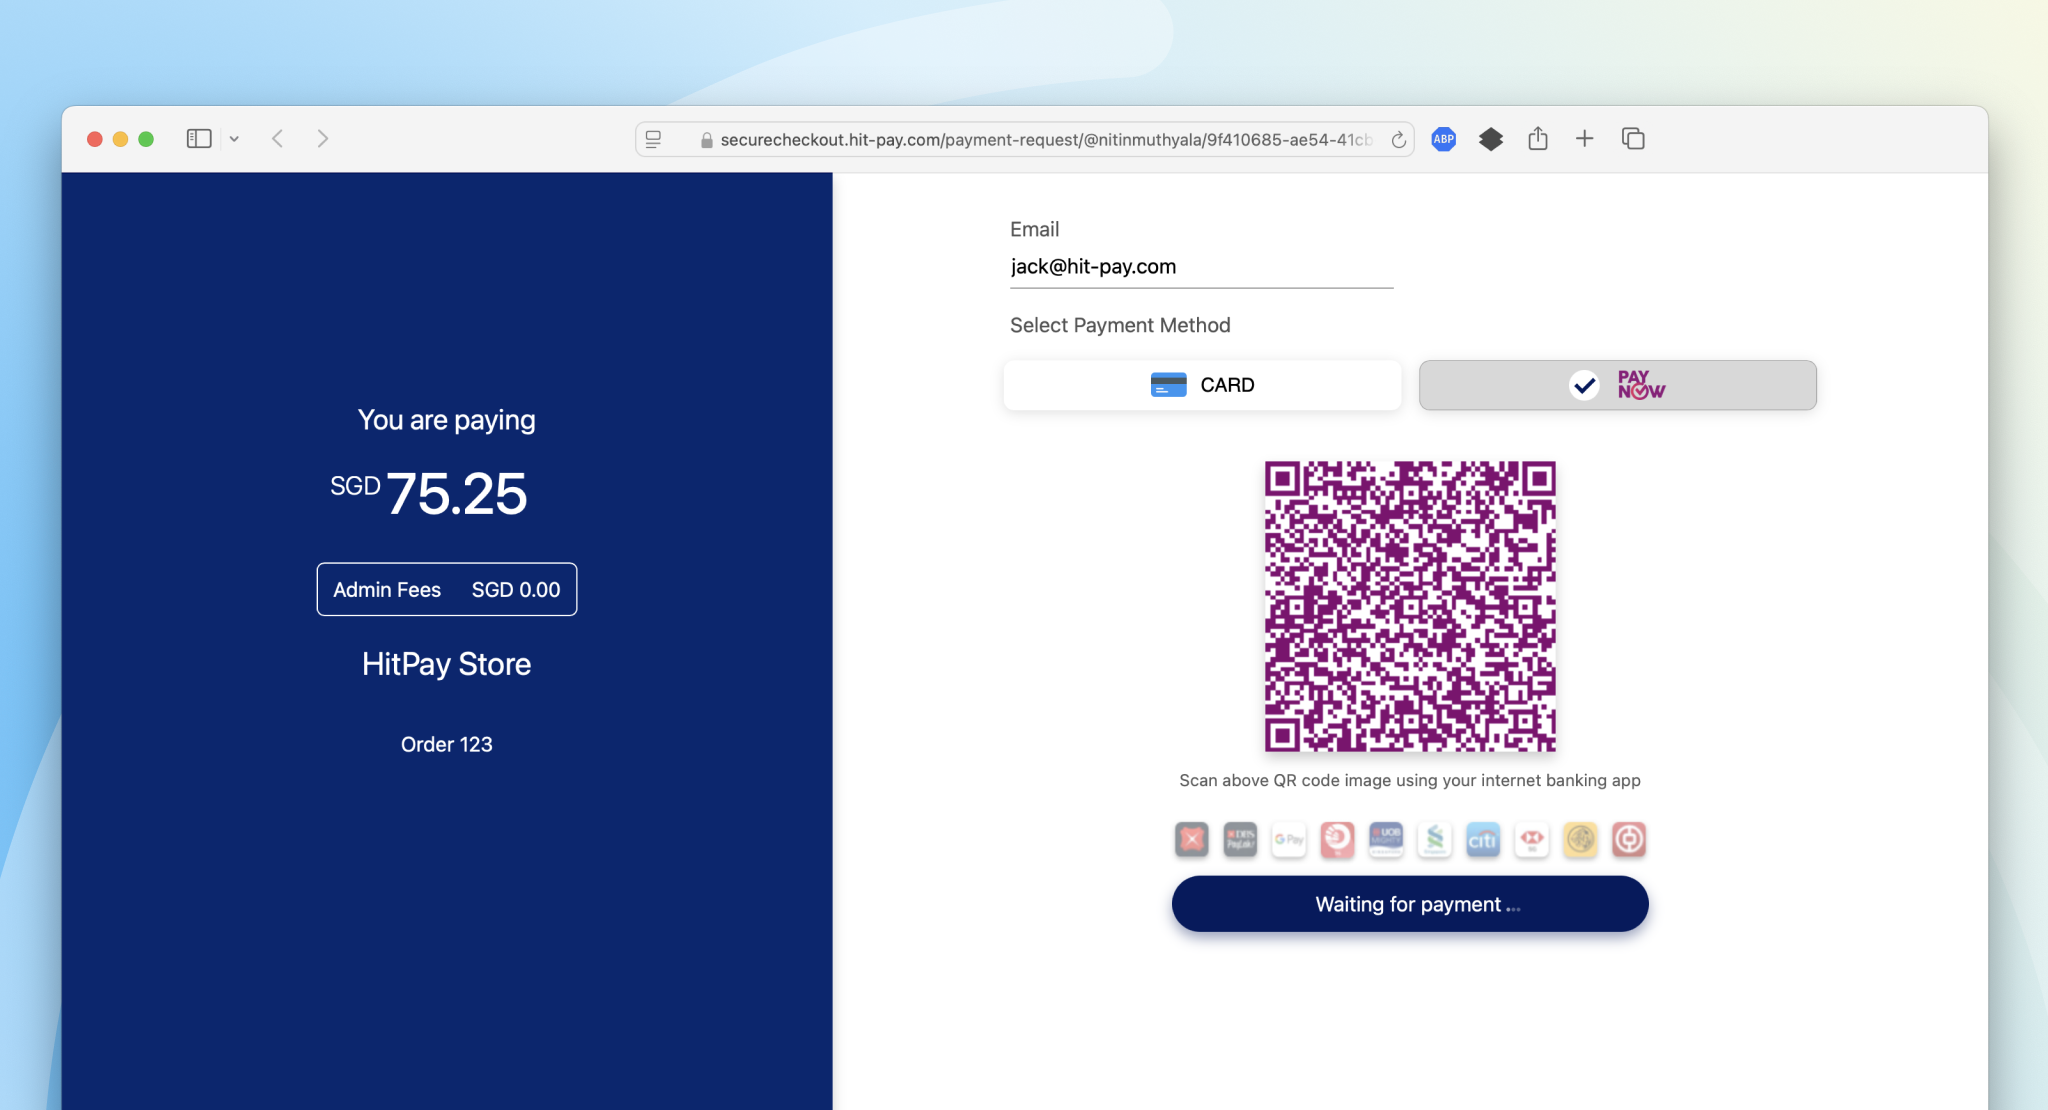Image resolution: width=2048 pixels, height=1110 pixels.
Task: Click the Maybank app icon
Action: click(x=1580, y=840)
